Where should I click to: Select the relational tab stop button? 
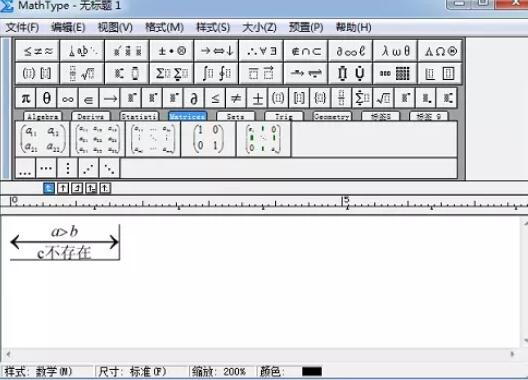tap(91, 188)
